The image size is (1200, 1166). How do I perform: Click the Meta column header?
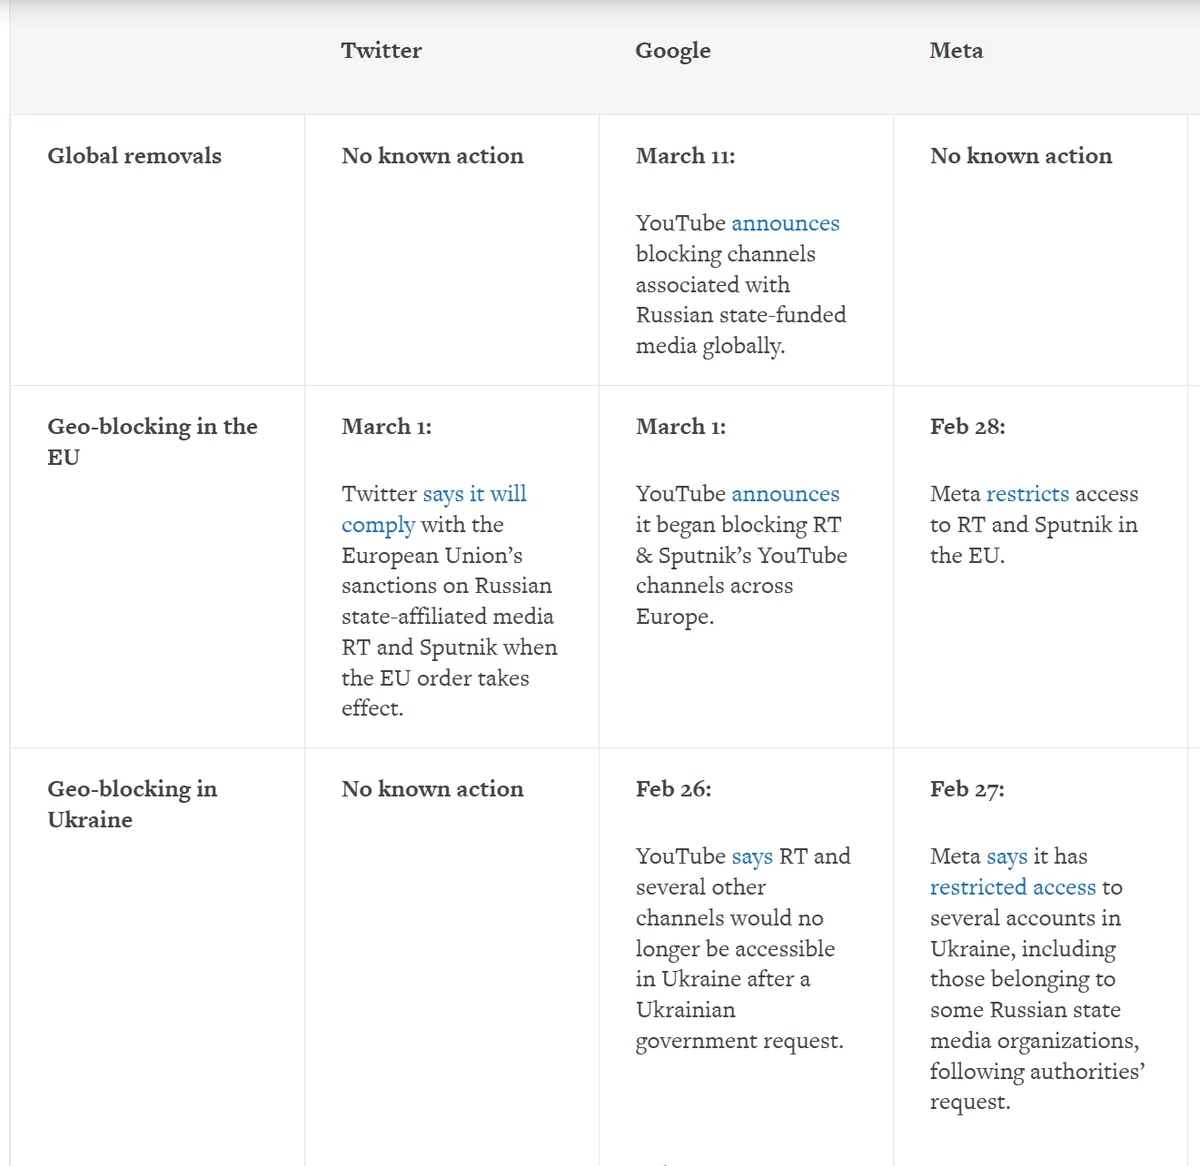pyautogui.click(x=956, y=50)
